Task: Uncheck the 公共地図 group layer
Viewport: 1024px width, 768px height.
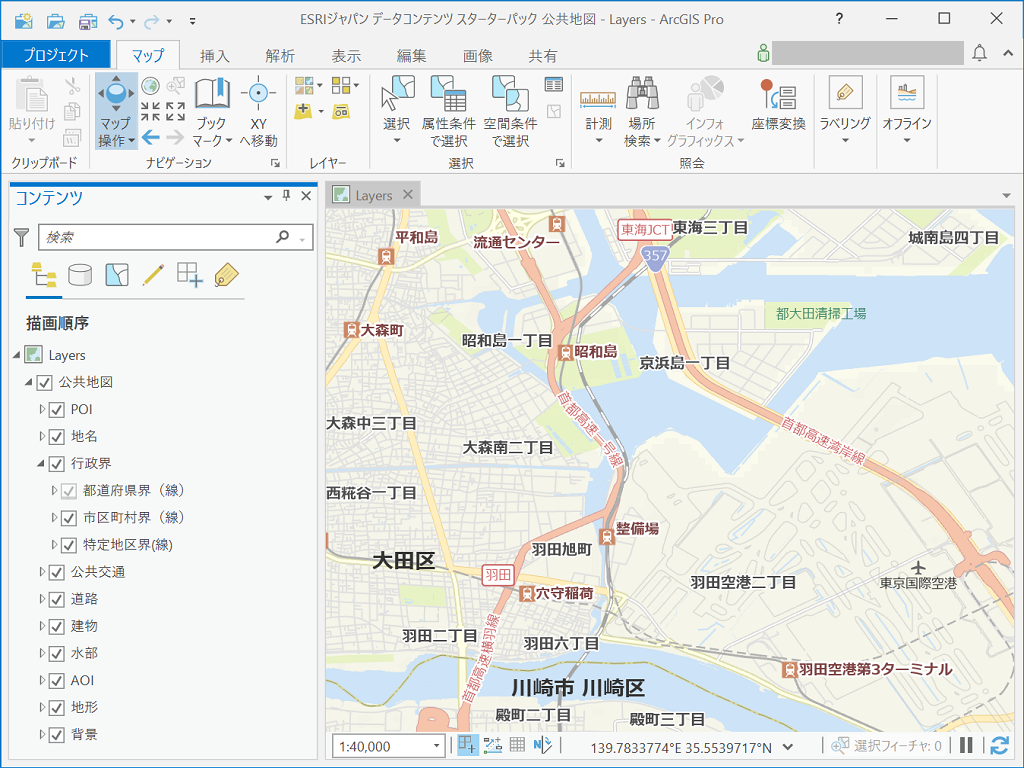Action: [44, 383]
